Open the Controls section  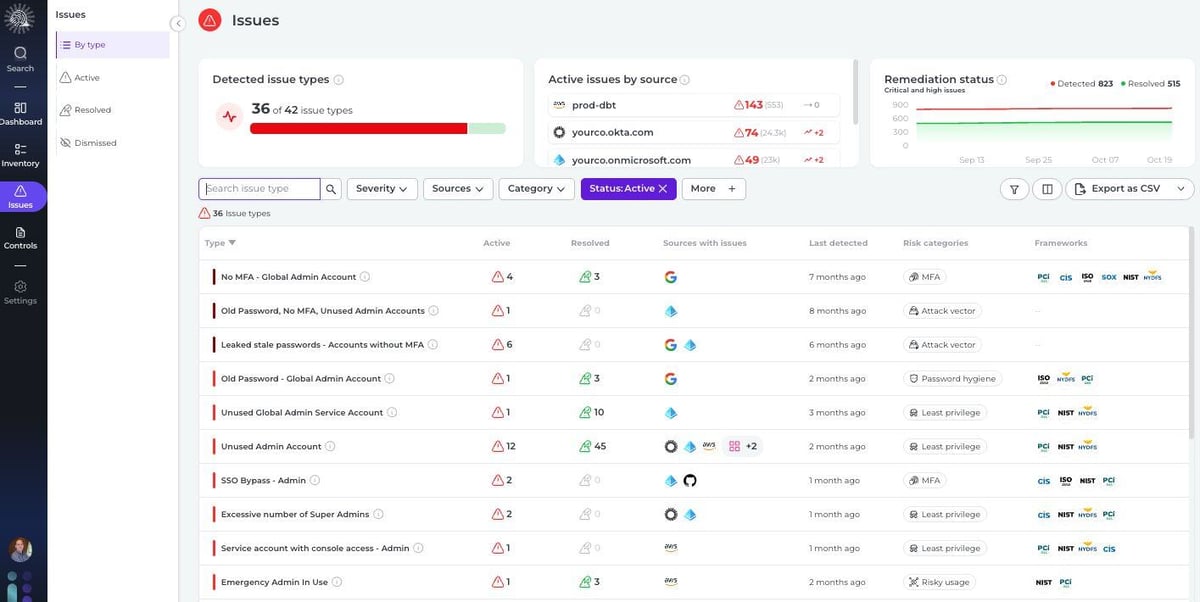point(20,238)
